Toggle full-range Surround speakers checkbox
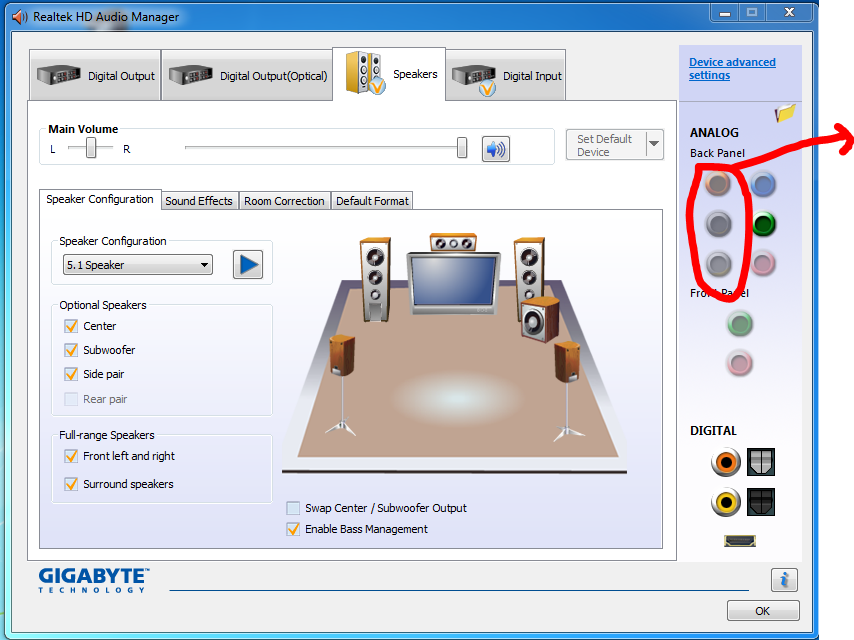The image size is (854, 640). 71,484
